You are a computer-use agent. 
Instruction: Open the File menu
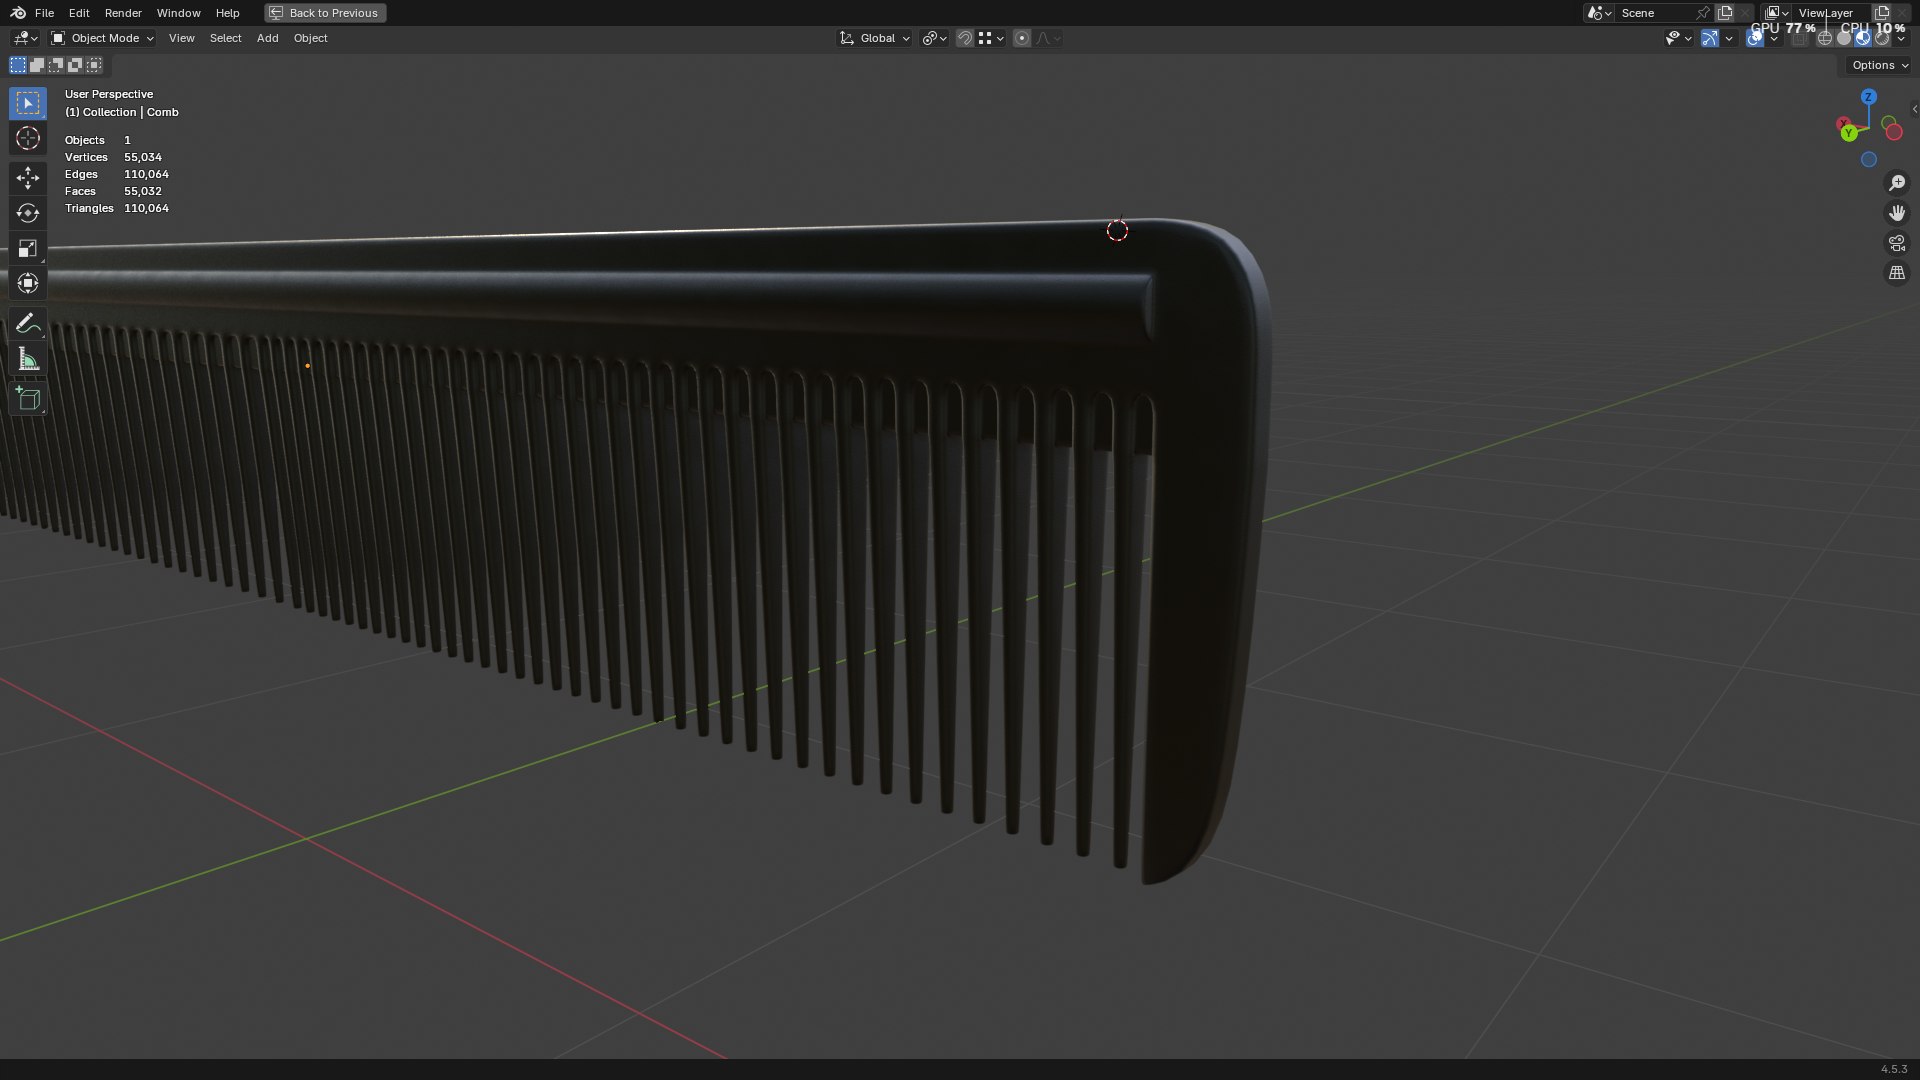tap(44, 13)
